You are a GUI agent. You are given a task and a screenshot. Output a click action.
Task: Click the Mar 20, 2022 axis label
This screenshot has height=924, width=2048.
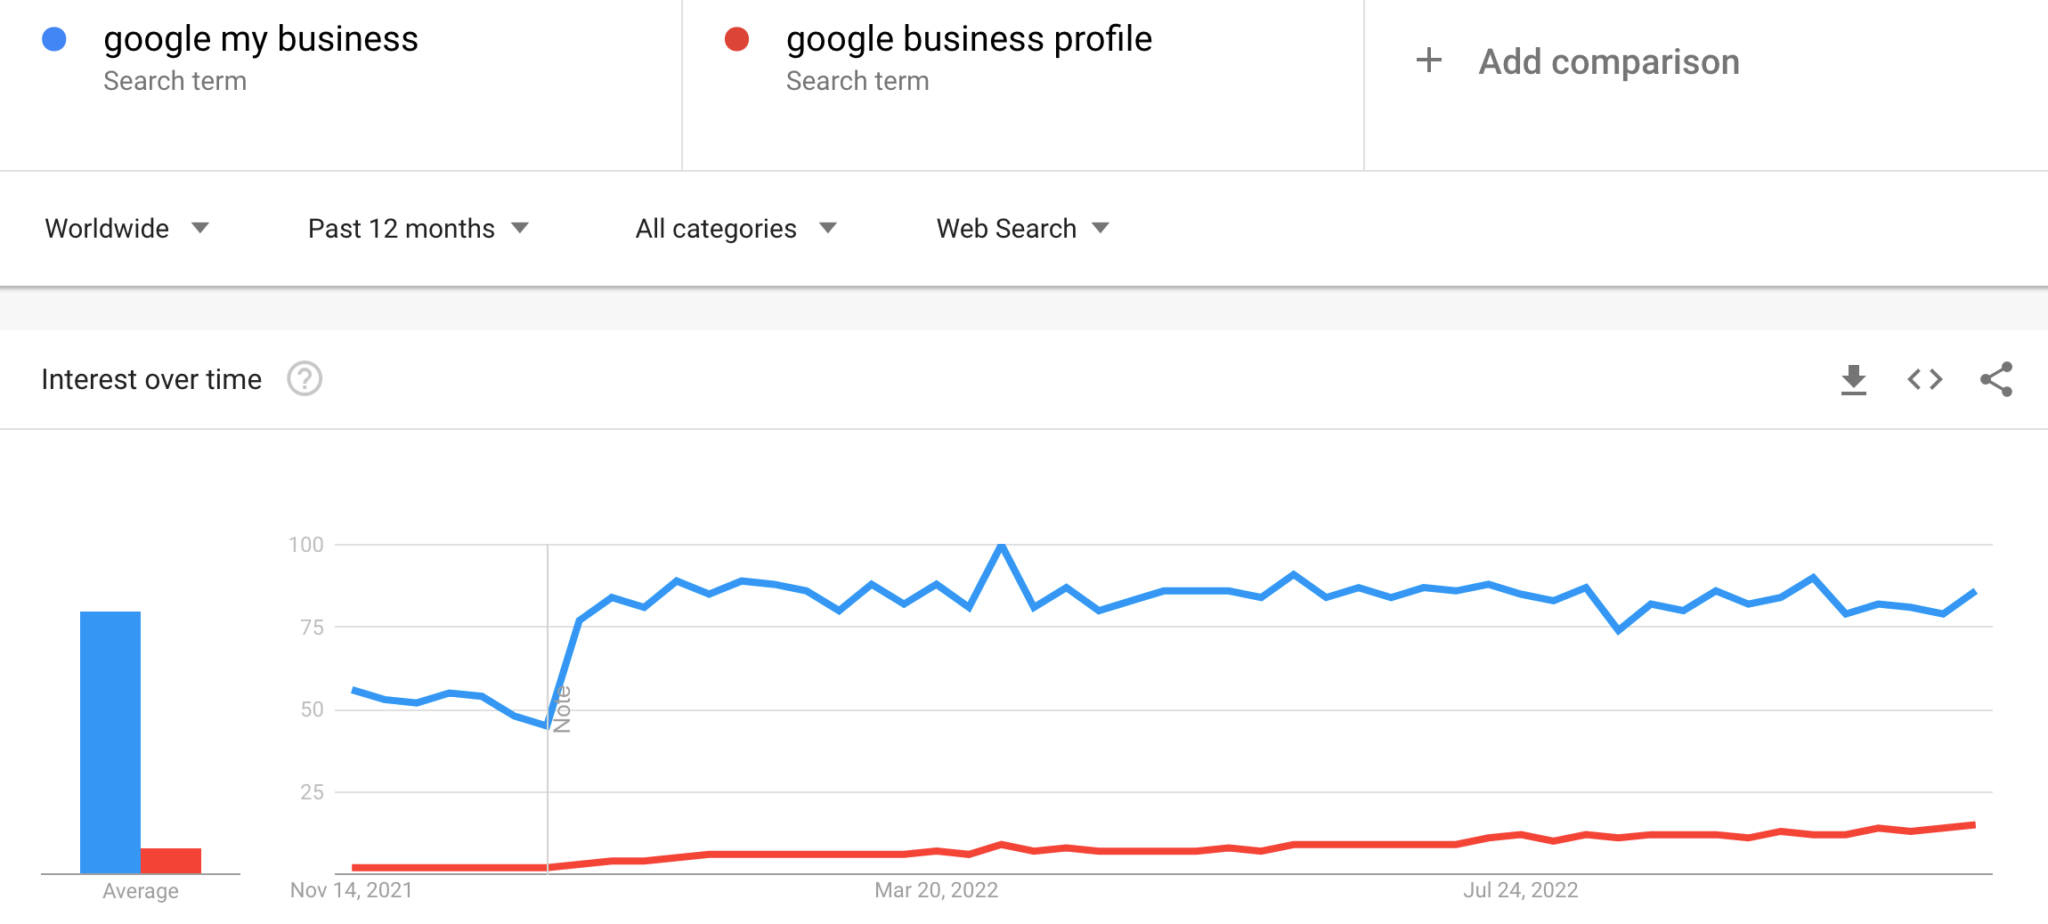click(936, 889)
